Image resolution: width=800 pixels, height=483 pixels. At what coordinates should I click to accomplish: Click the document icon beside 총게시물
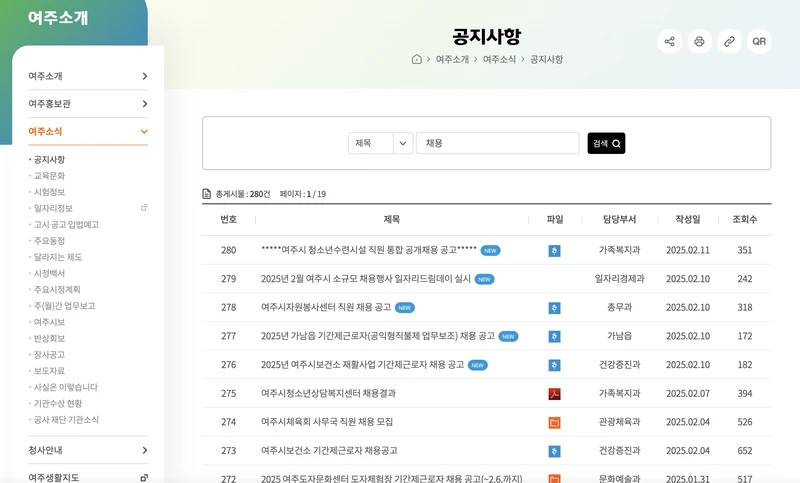pos(206,194)
